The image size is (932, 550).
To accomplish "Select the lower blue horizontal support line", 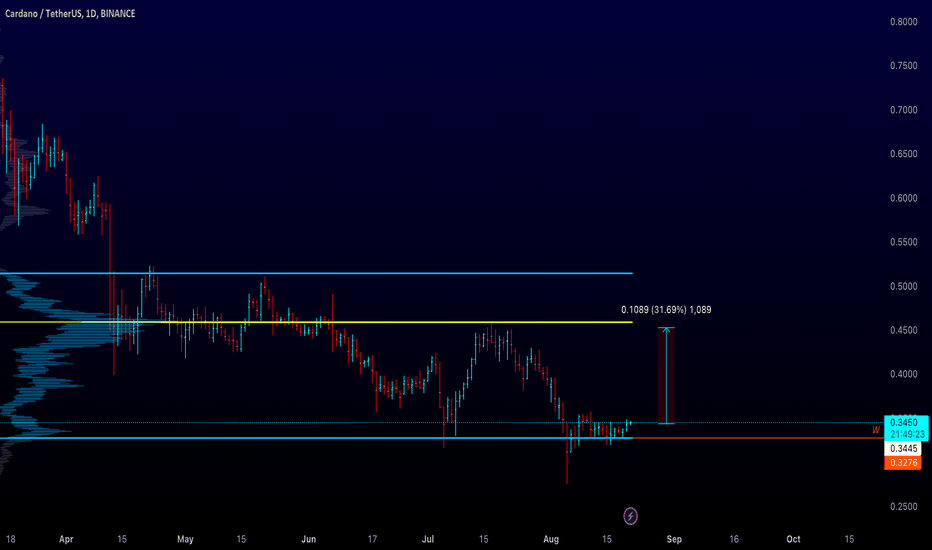I will (316, 438).
